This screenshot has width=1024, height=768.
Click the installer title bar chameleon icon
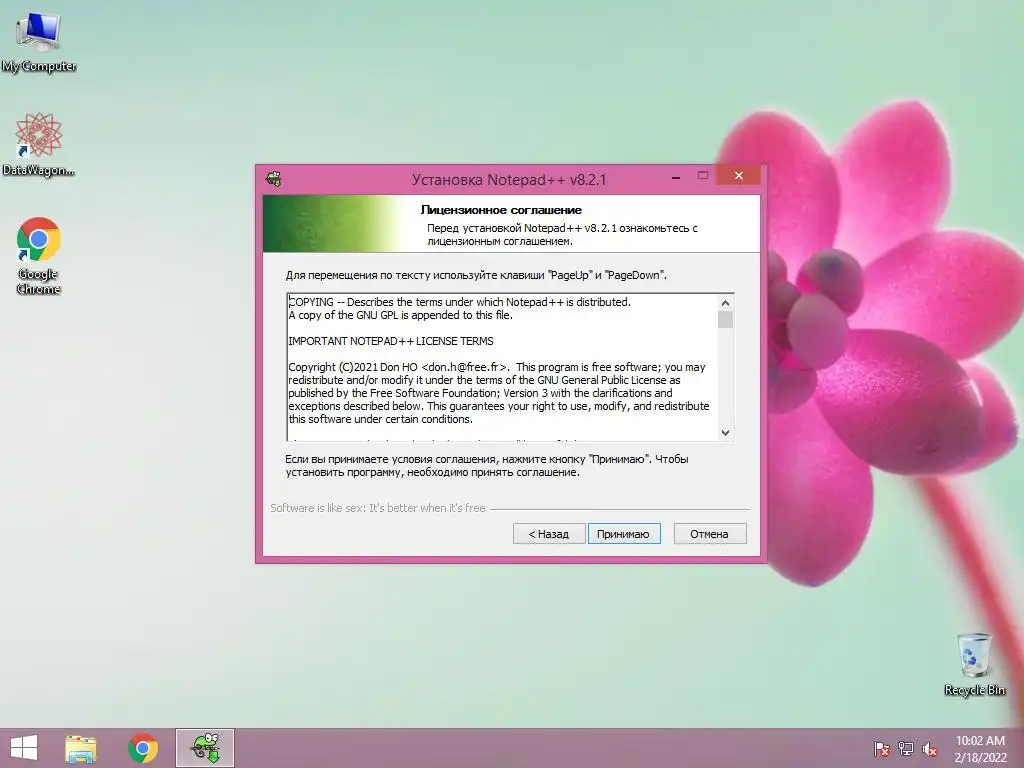click(x=274, y=178)
